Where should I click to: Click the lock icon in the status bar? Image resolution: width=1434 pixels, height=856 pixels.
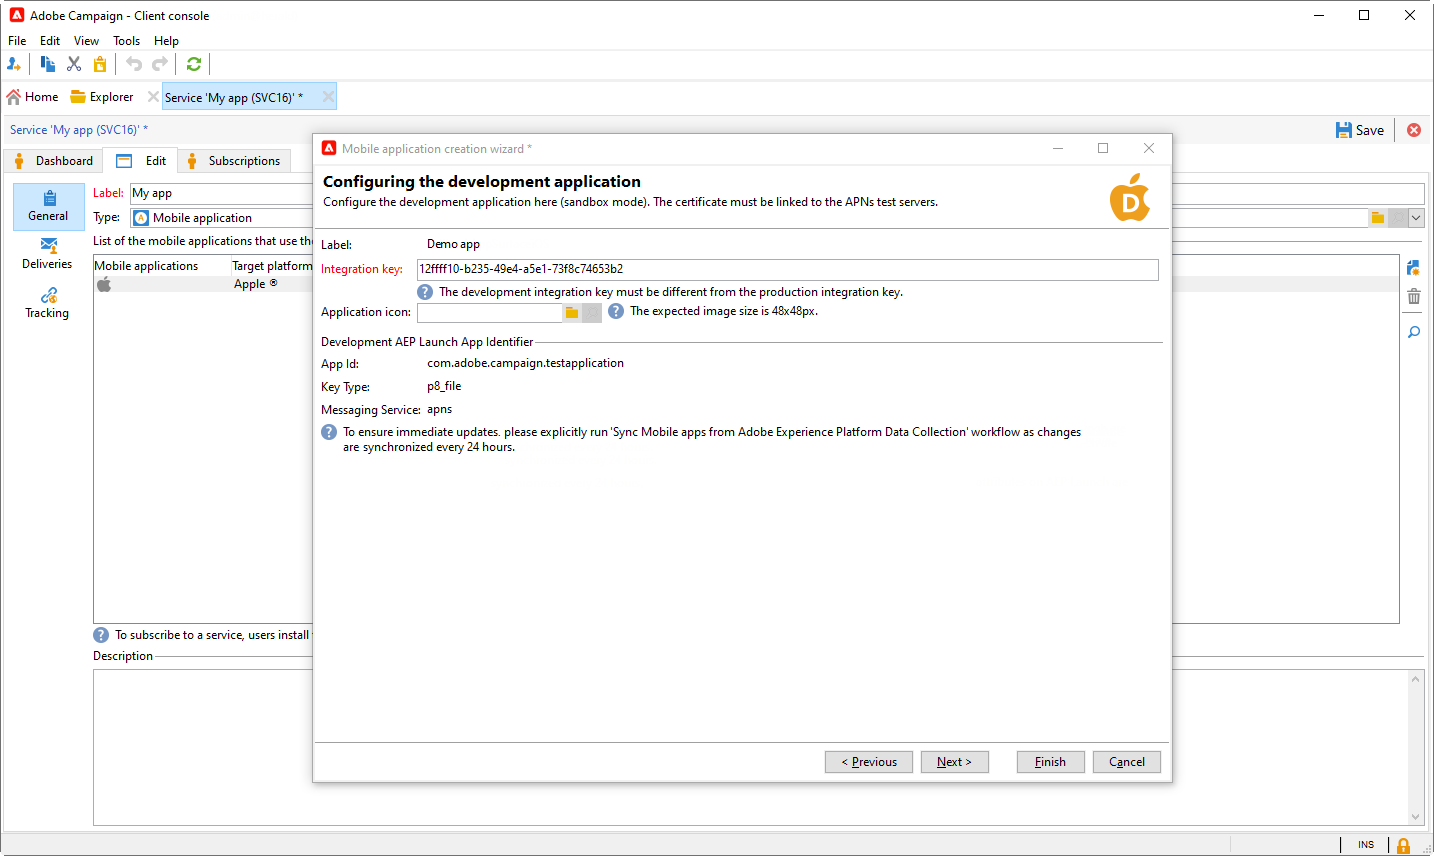pyautogui.click(x=1404, y=845)
